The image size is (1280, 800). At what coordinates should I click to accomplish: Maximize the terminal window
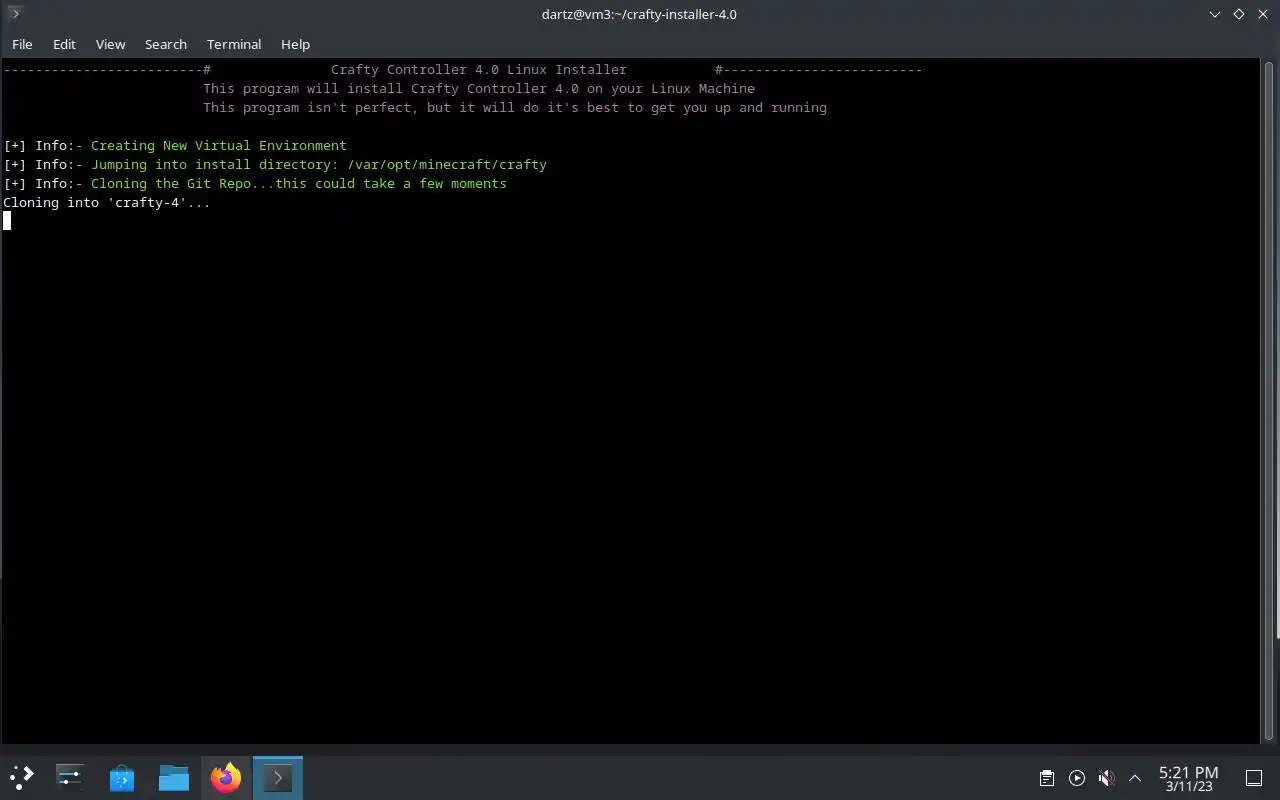tap(1238, 14)
